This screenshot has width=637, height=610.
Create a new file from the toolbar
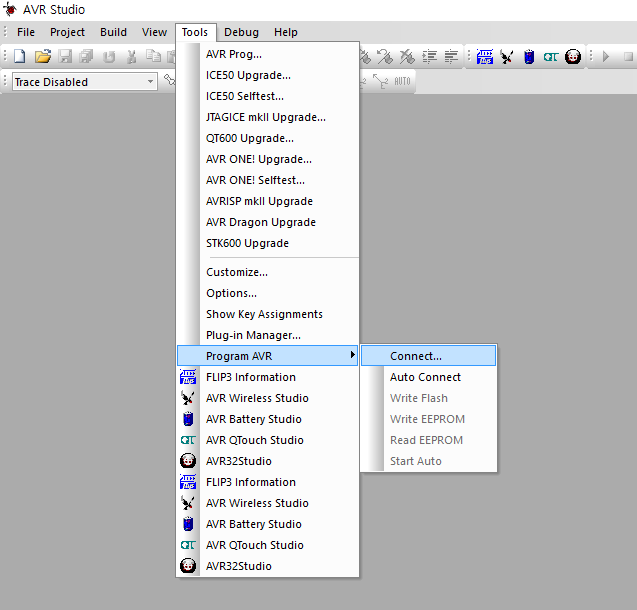click(20, 56)
